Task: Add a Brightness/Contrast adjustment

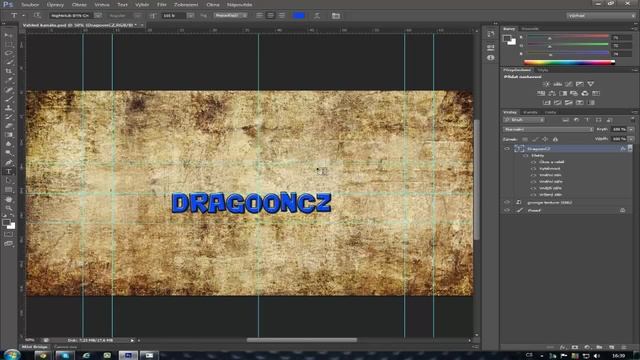Action: point(547,84)
